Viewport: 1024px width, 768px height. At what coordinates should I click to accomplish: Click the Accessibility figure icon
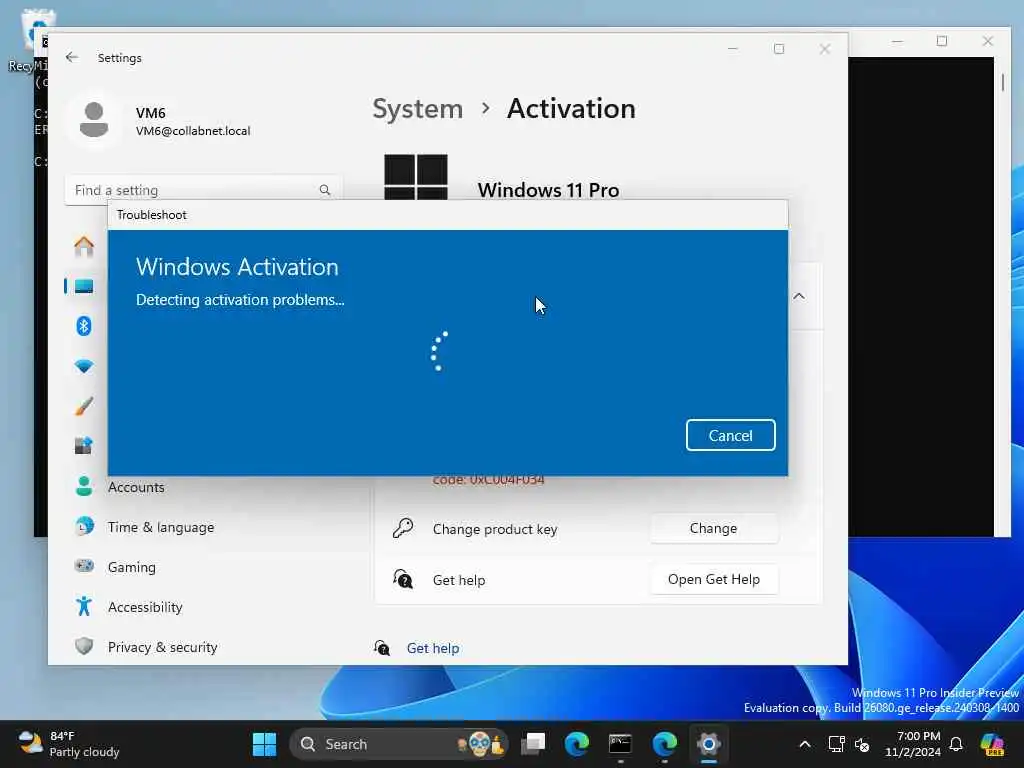tap(84, 606)
